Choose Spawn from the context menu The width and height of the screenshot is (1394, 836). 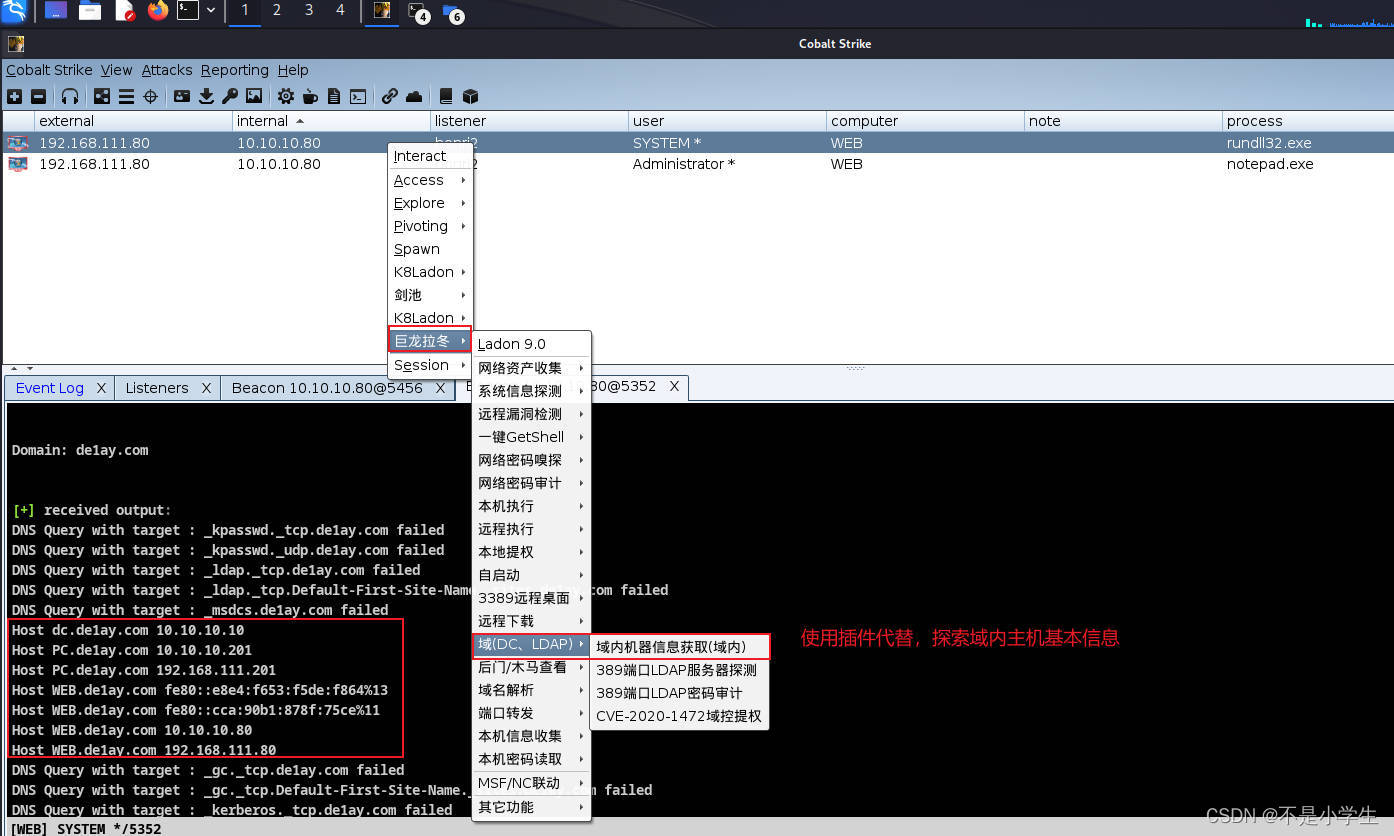tap(430, 249)
